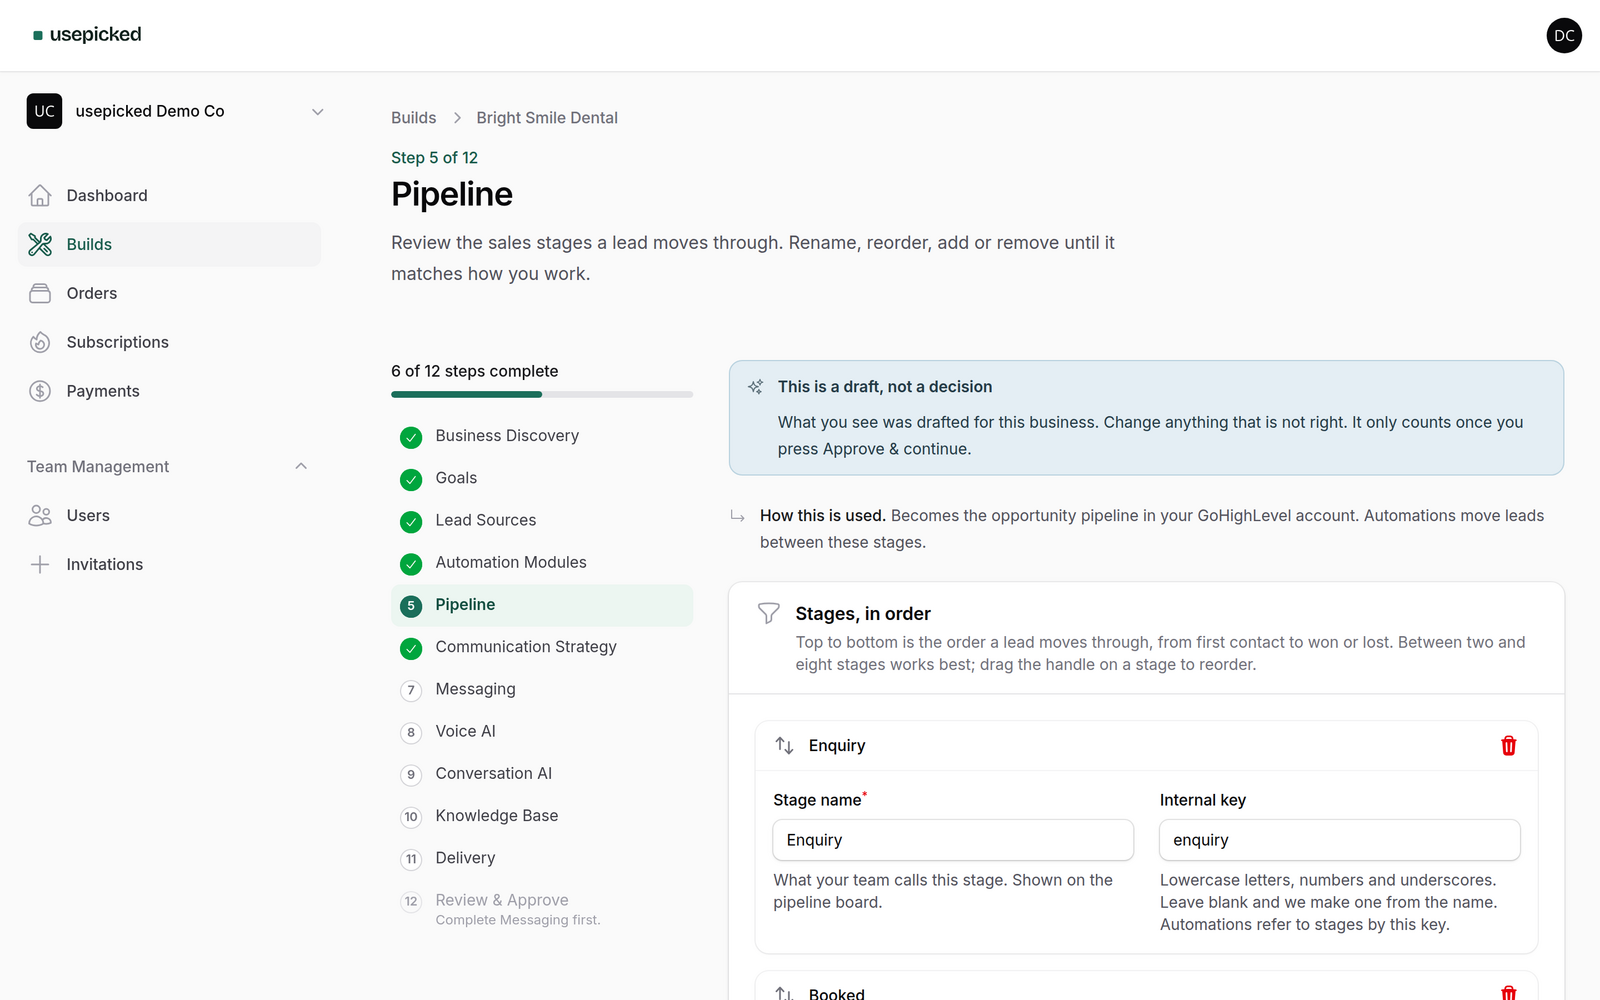Screen dimensions: 1600x1000
Task: Go to the Lead Sources step
Action: 542,520
